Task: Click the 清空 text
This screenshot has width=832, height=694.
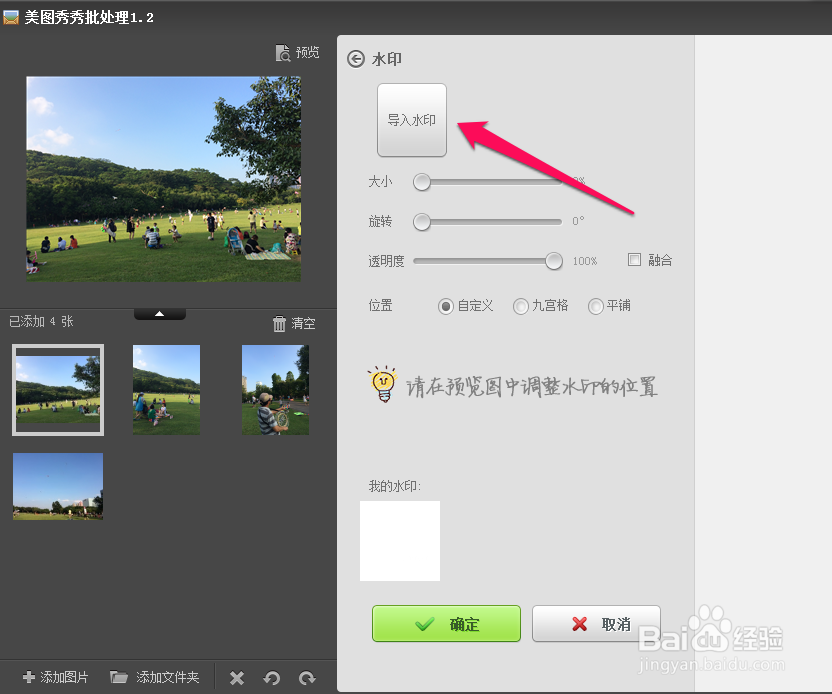Action: pos(304,323)
